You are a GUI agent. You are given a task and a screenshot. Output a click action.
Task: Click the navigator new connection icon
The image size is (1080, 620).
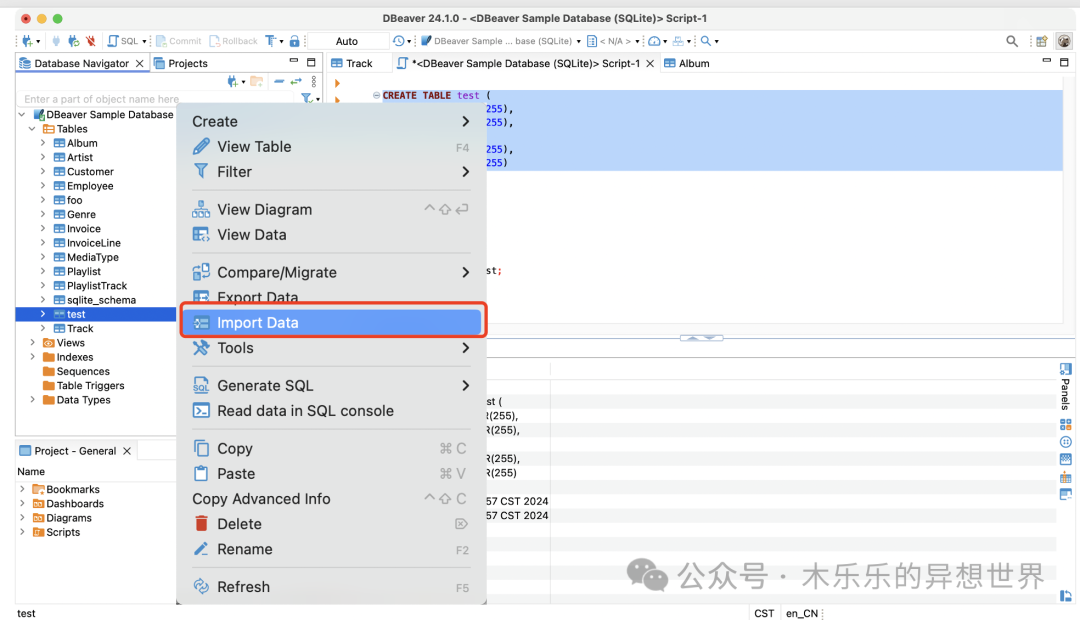tap(233, 82)
